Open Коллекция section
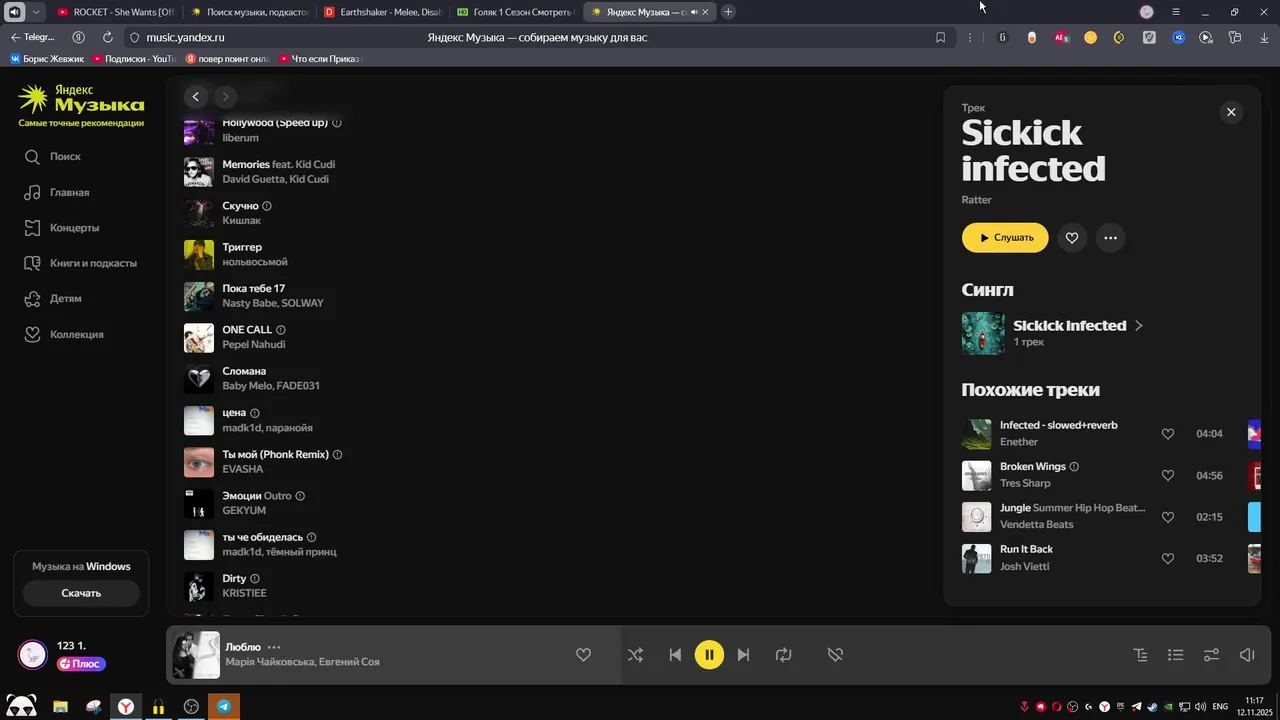 click(x=63, y=334)
